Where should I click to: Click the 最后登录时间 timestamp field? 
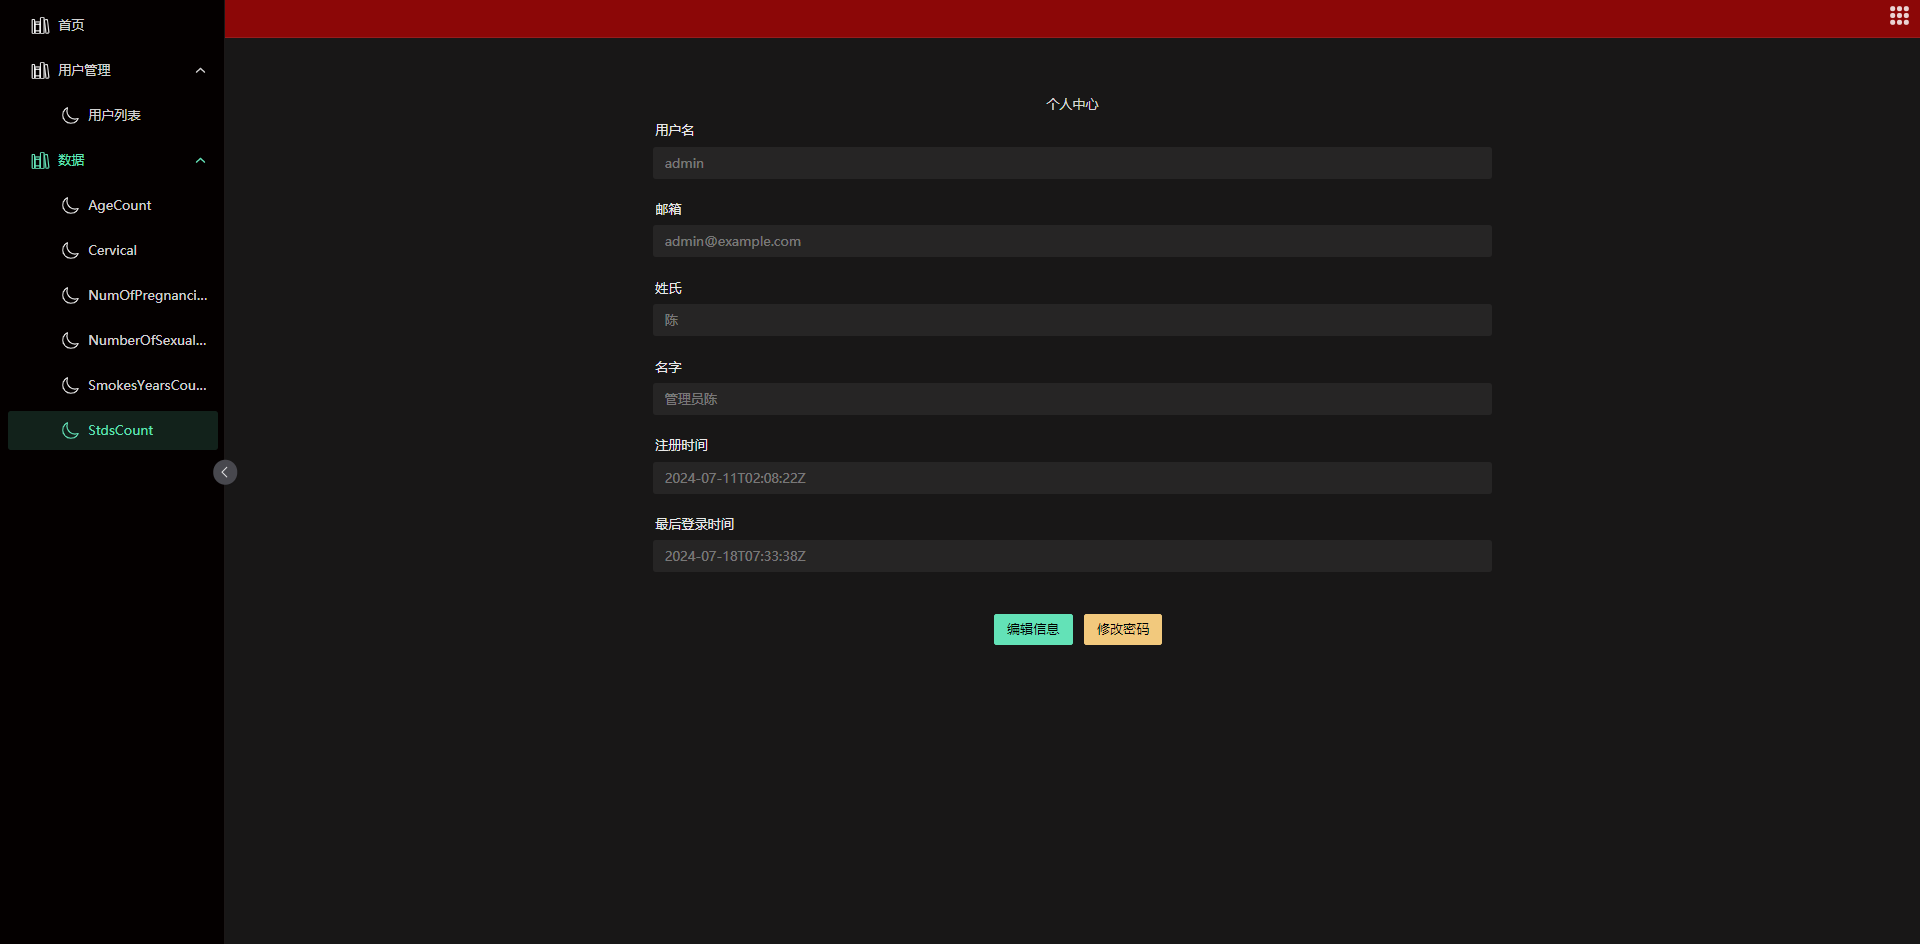click(1072, 556)
